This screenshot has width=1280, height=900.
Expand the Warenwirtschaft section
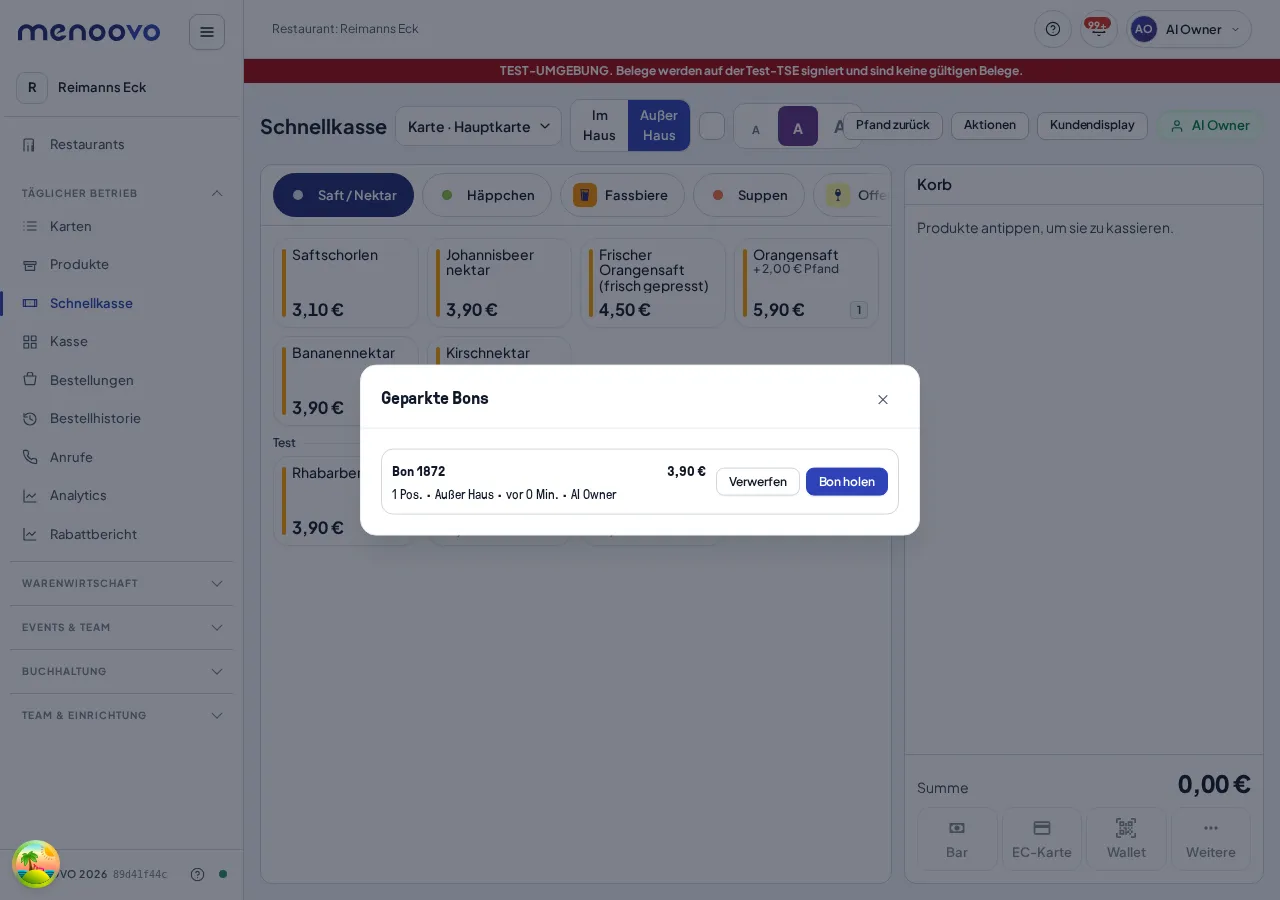point(121,584)
